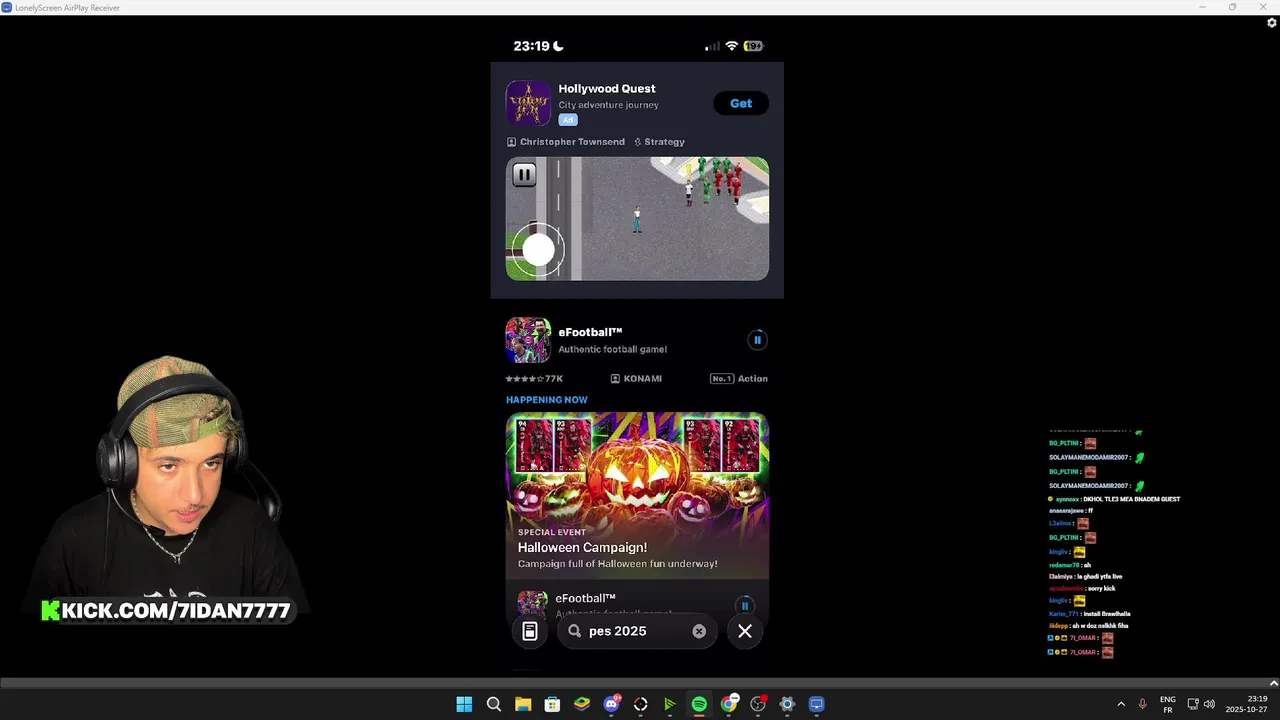Switch ENG FR input language
Screen dimensions: 1280x720
click(1167, 704)
